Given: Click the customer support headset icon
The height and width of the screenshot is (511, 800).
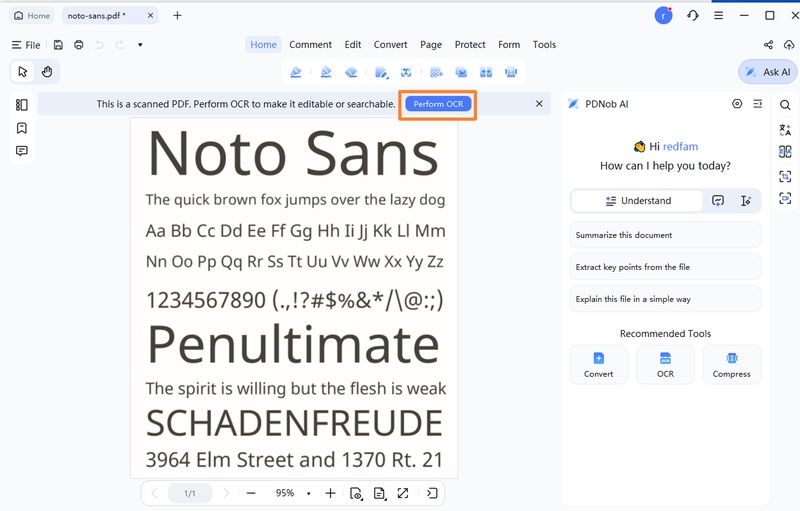Looking at the screenshot, I should (692, 16).
